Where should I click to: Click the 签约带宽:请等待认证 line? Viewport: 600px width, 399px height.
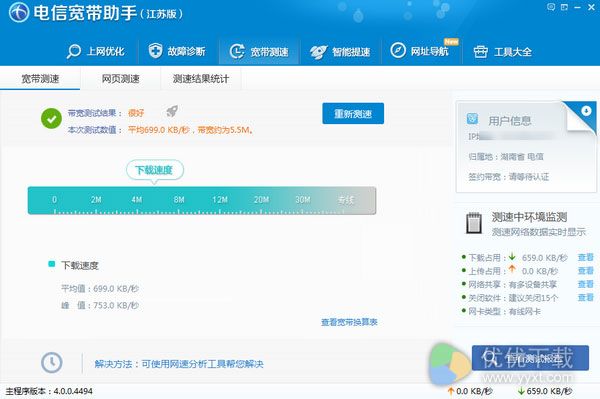click(x=509, y=177)
